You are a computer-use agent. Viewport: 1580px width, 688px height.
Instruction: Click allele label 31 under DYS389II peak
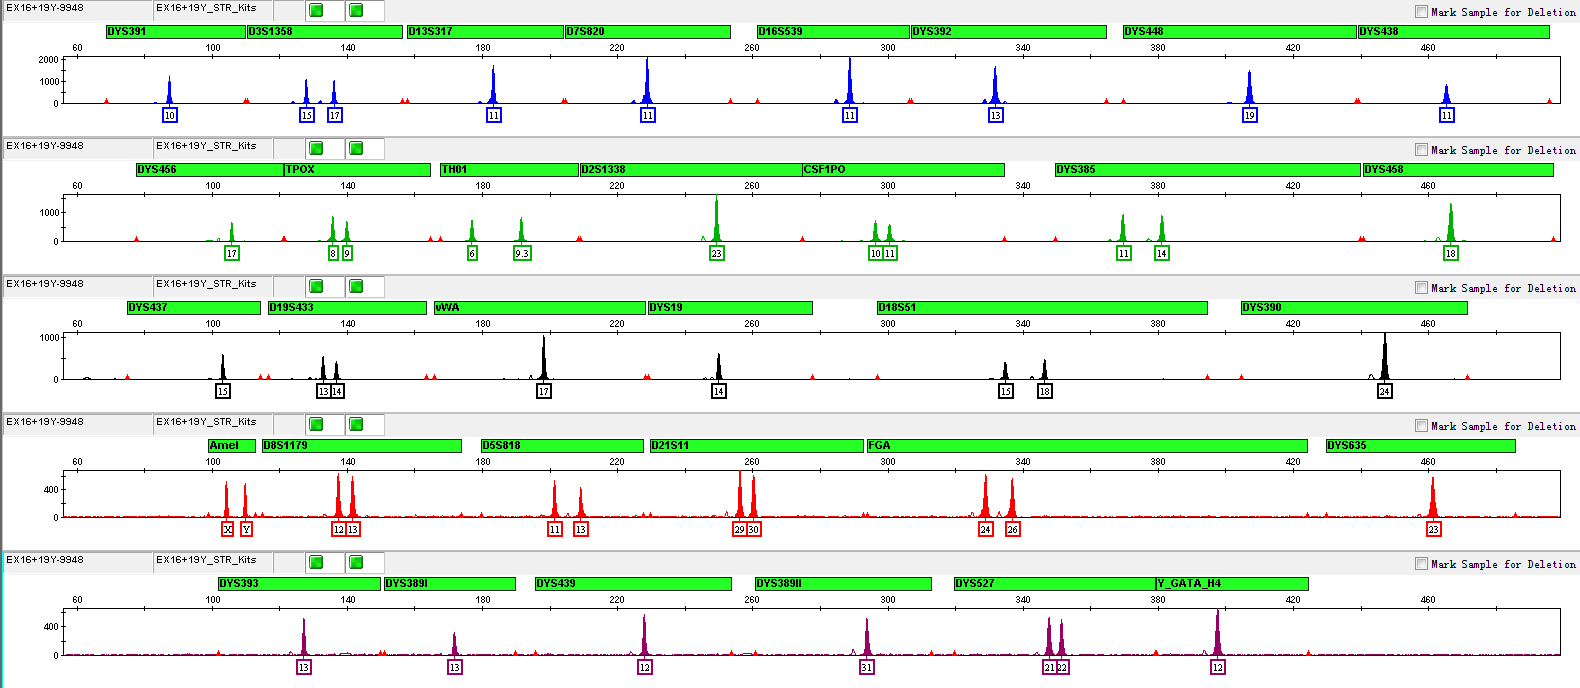point(867,667)
